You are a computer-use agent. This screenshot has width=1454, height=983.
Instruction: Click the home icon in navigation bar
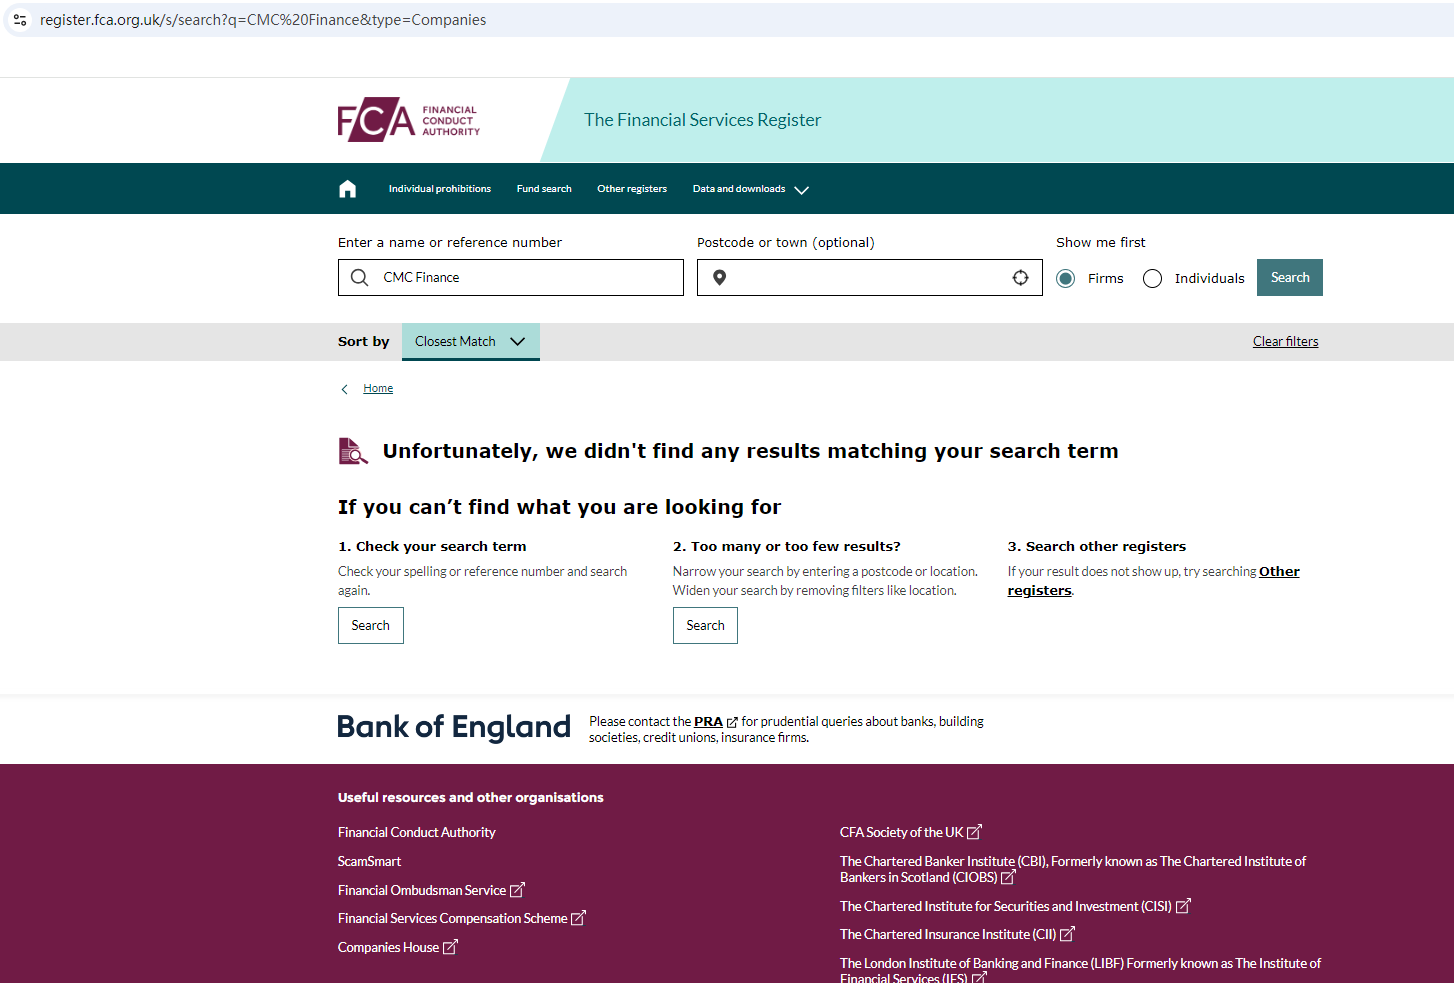point(347,189)
